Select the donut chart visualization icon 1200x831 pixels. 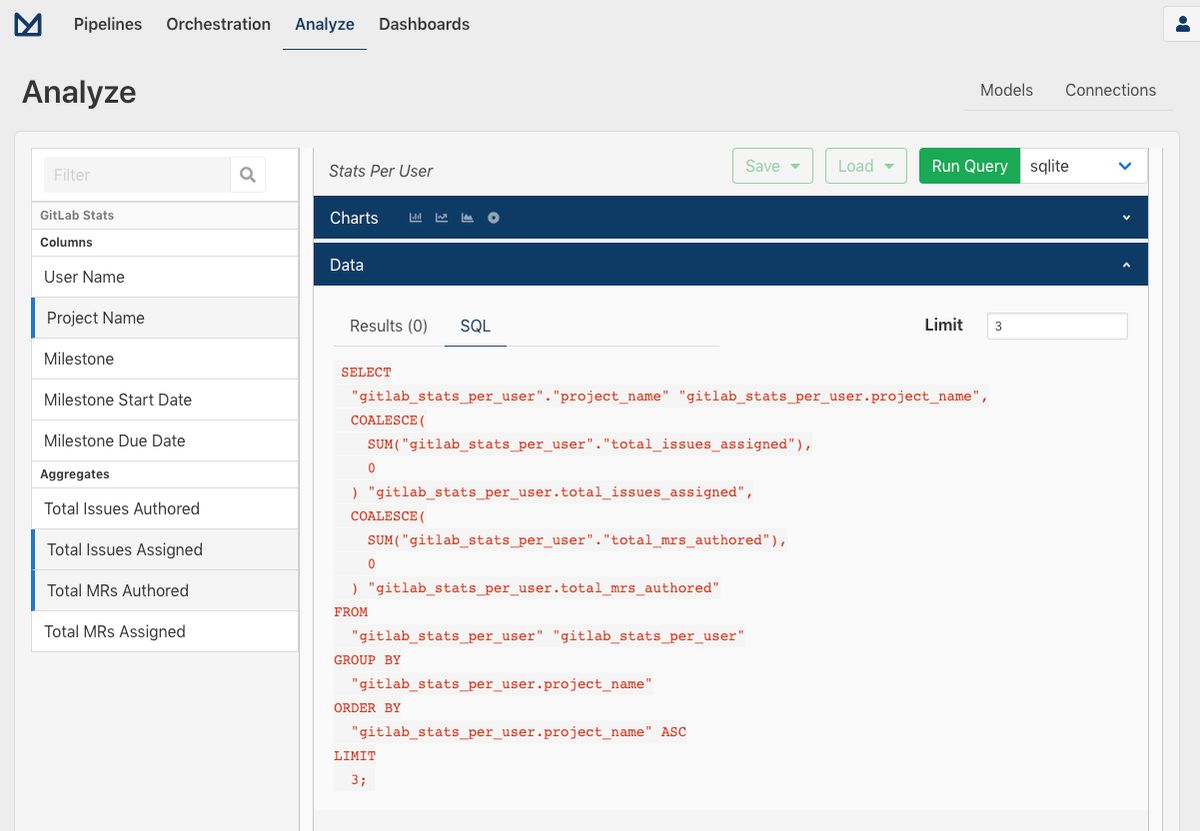pyautogui.click(x=492, y=217)
